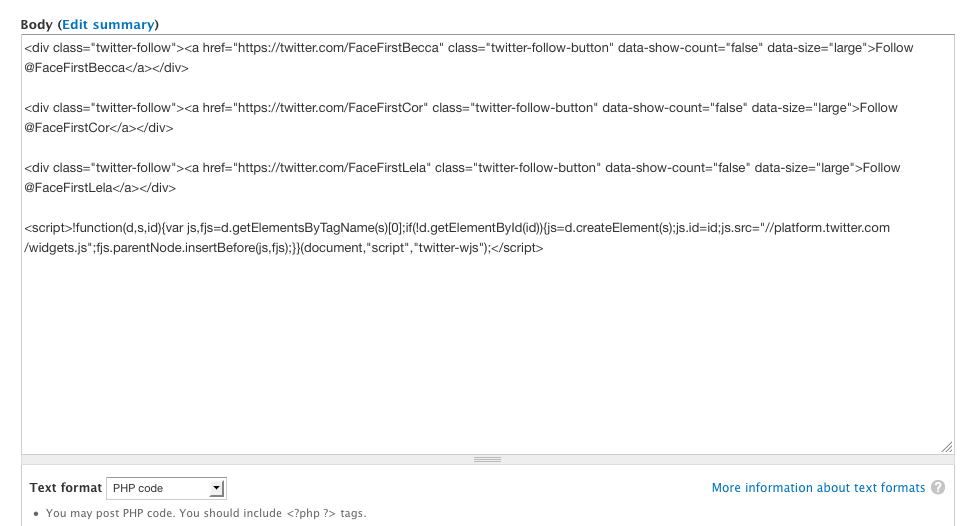Viewport: 974px width, 526px height.
Task: Click the Body field label
Action: coord(36,24)
